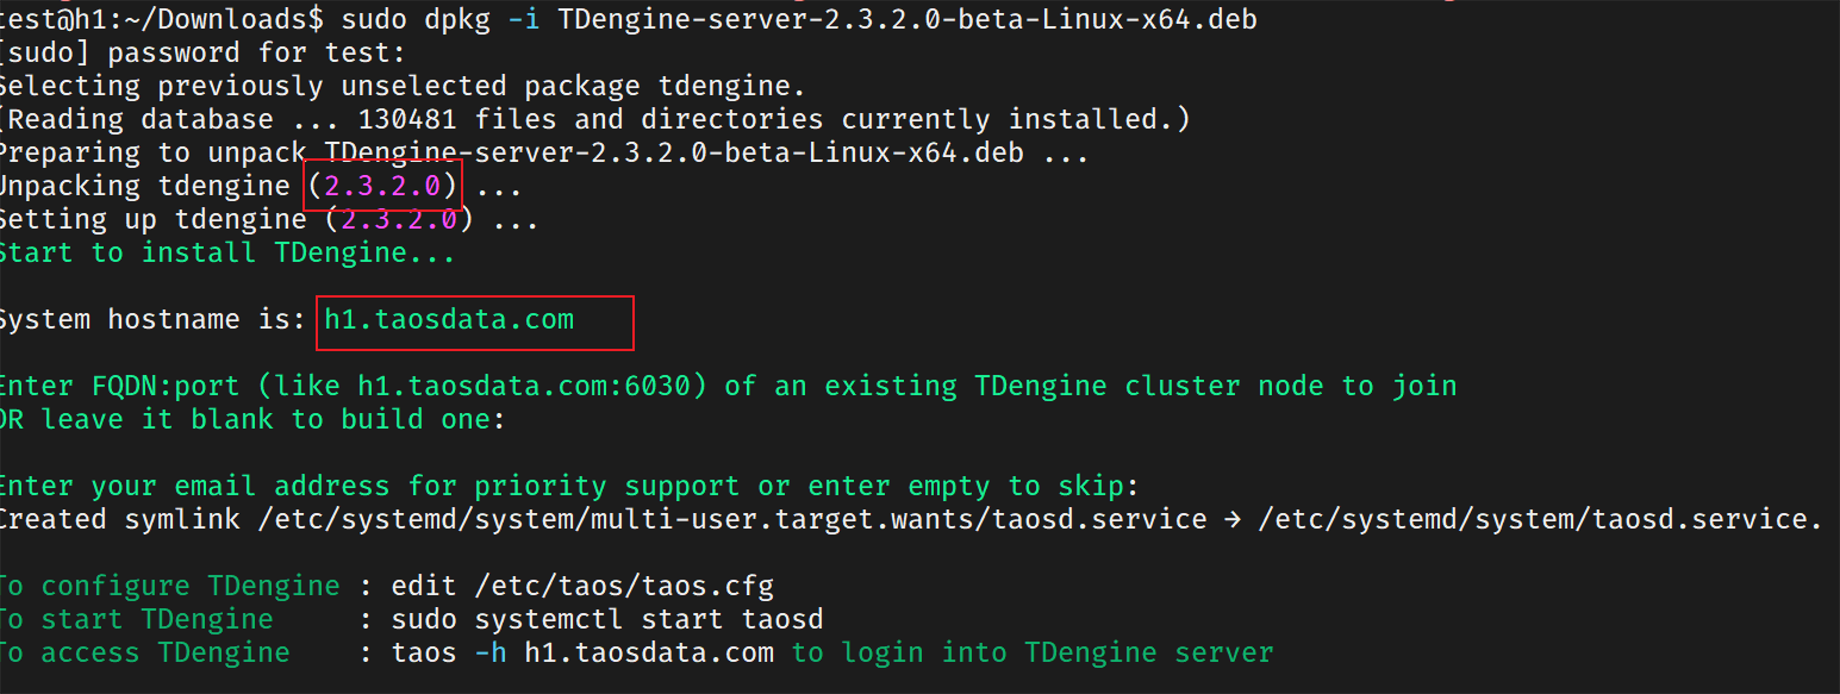This screenshot has height=694, width=1840.
Task: Click the 'OR leave it blank to build one:' prompt
Action: pos(252,420)
